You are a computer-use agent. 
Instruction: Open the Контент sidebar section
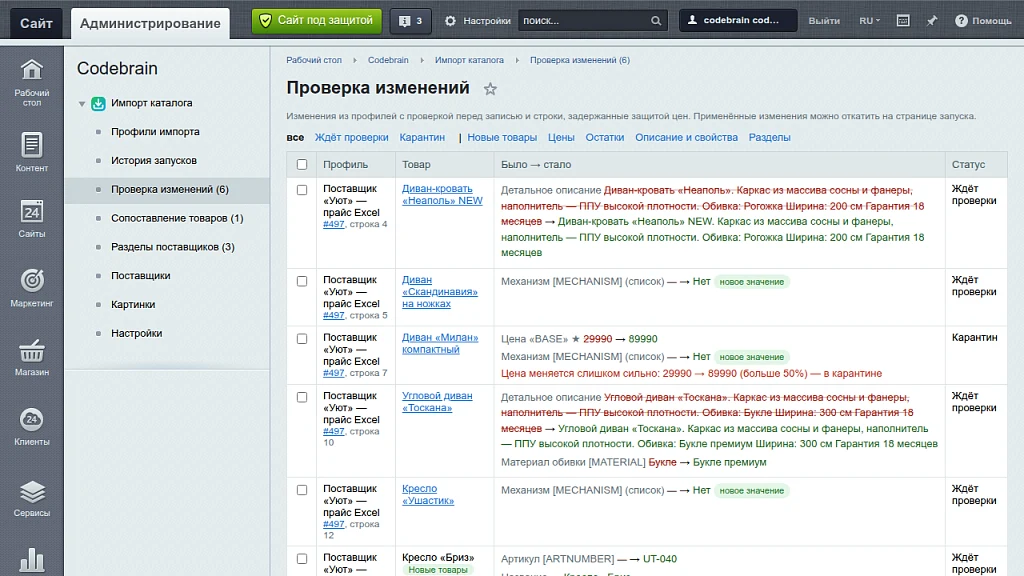pyautogui.click(x=31, y=152)
